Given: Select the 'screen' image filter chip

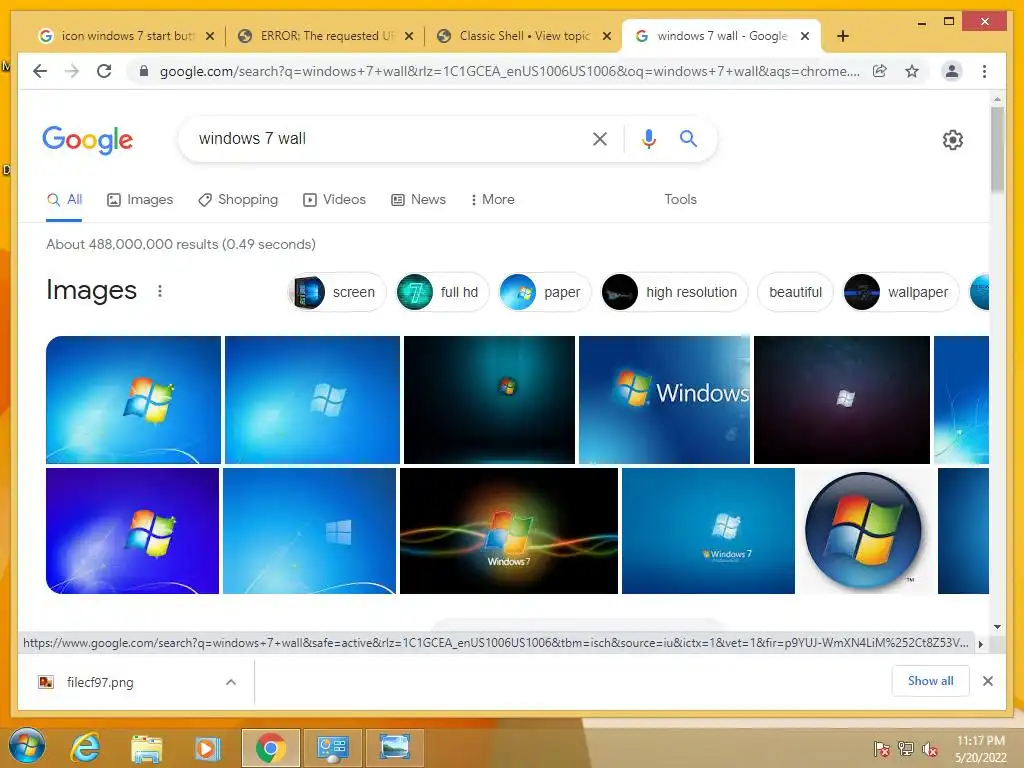Looking at the screenshot, I should 337,292.
